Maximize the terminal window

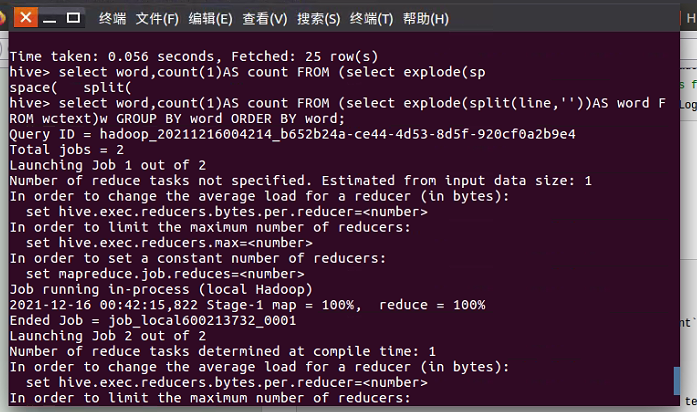(x=73, y=18)
